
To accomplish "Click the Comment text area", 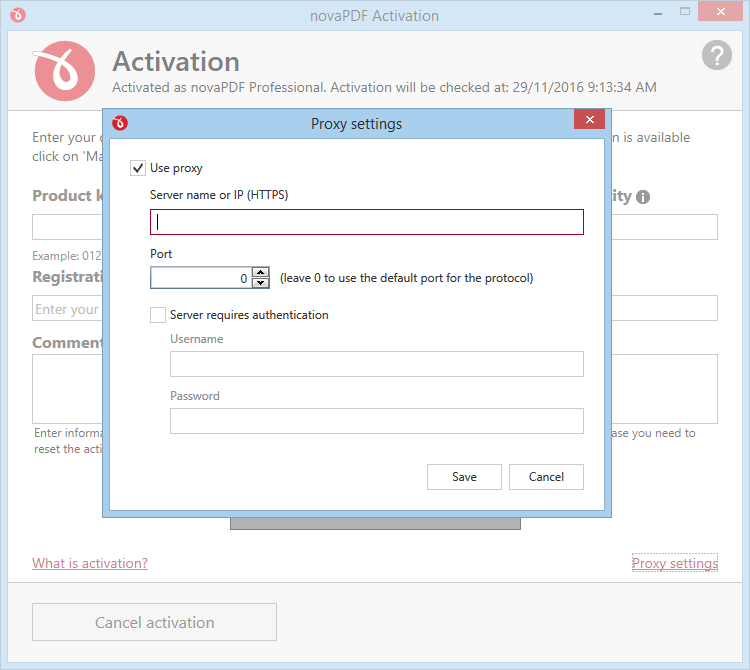I will point(67,389).
